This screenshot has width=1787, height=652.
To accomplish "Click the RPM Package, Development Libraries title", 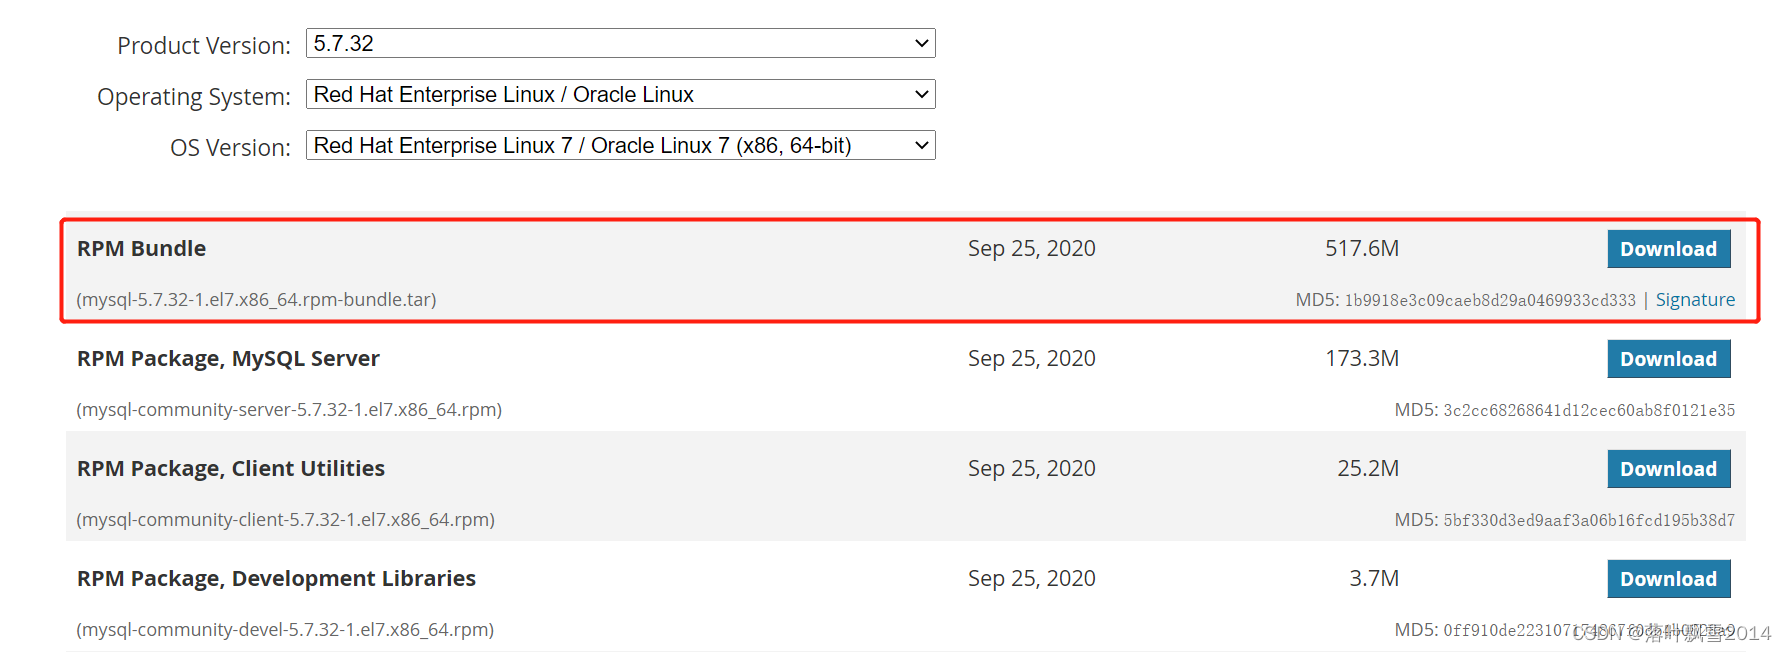I will coord(276,578).
